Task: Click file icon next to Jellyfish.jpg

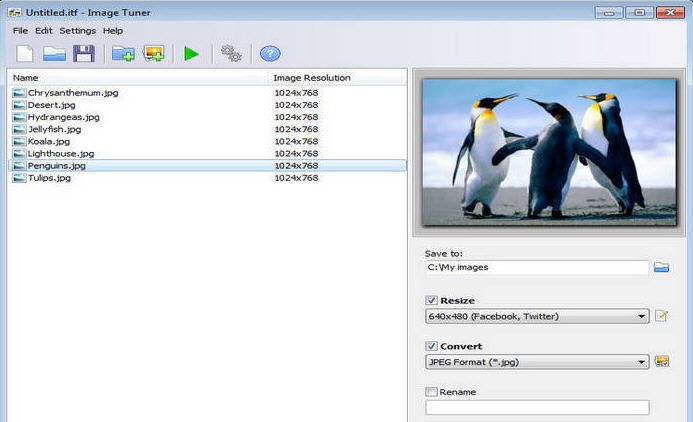Action: point(19,129)
